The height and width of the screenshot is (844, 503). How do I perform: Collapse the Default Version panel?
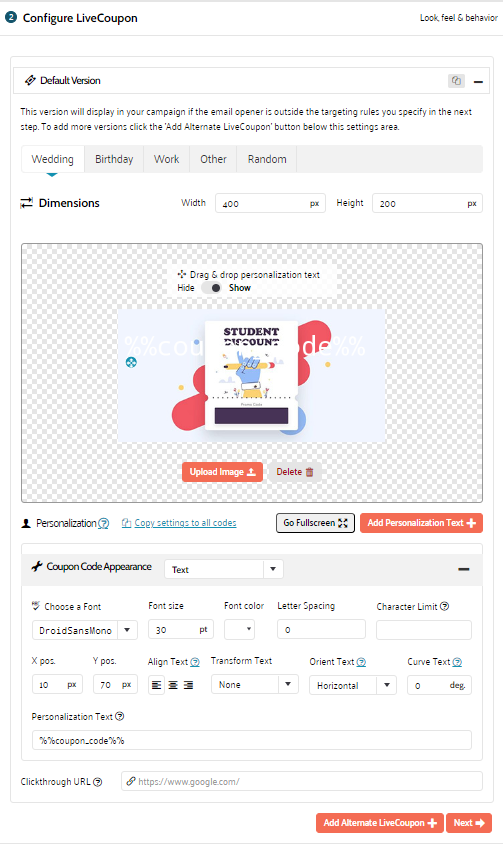coord(478,82)
